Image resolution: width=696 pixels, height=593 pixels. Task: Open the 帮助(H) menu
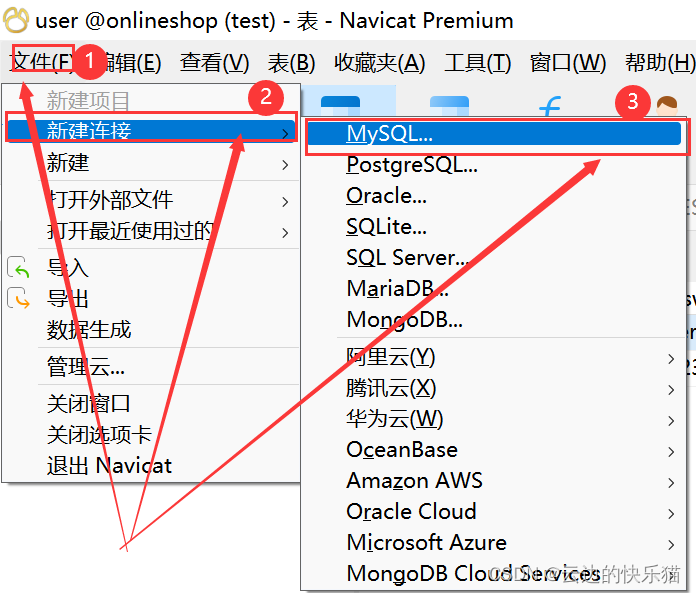(660, 63)
